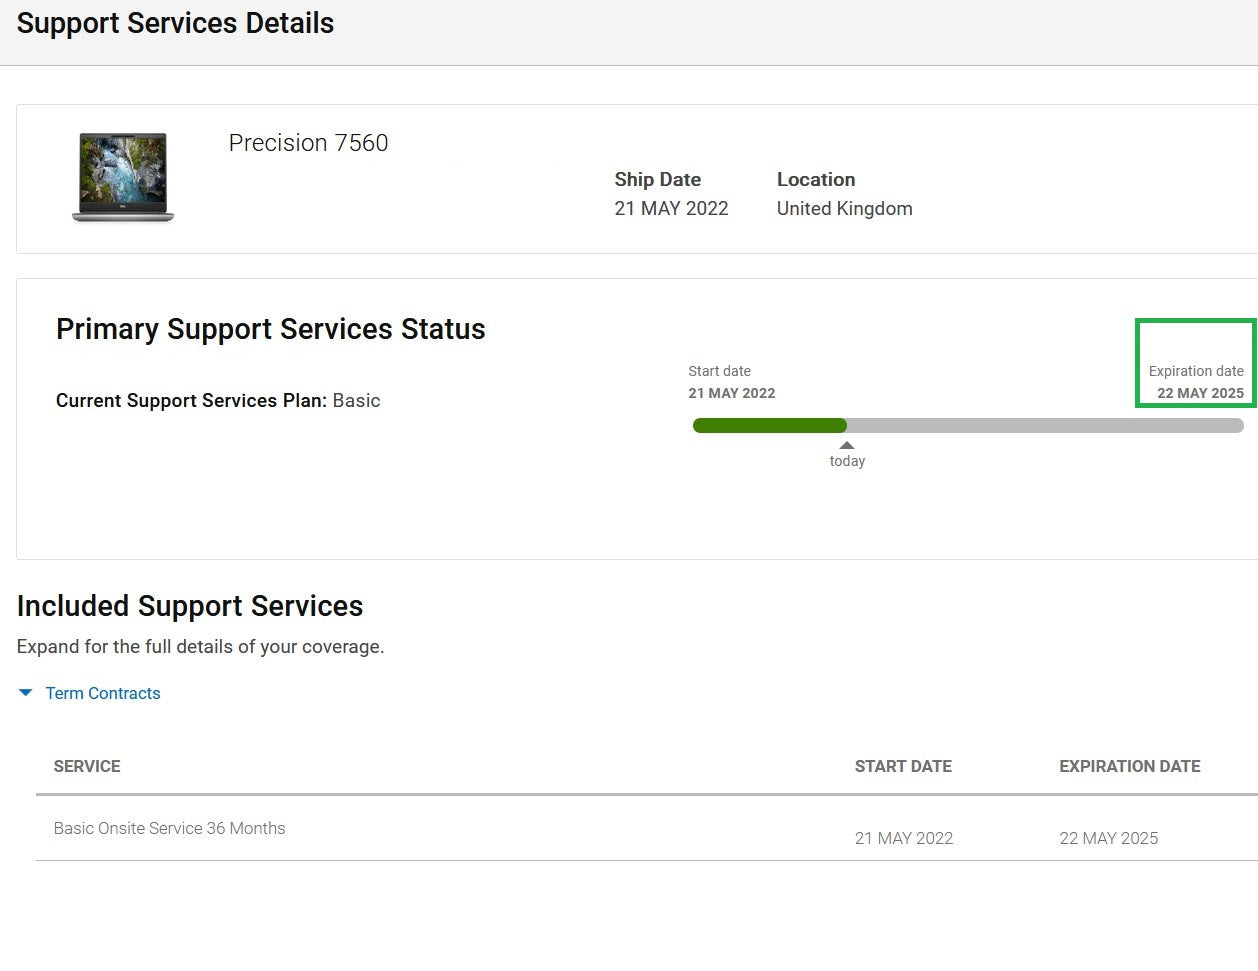
Task: Click the SERVICE column header
Action: coord(87,766)
